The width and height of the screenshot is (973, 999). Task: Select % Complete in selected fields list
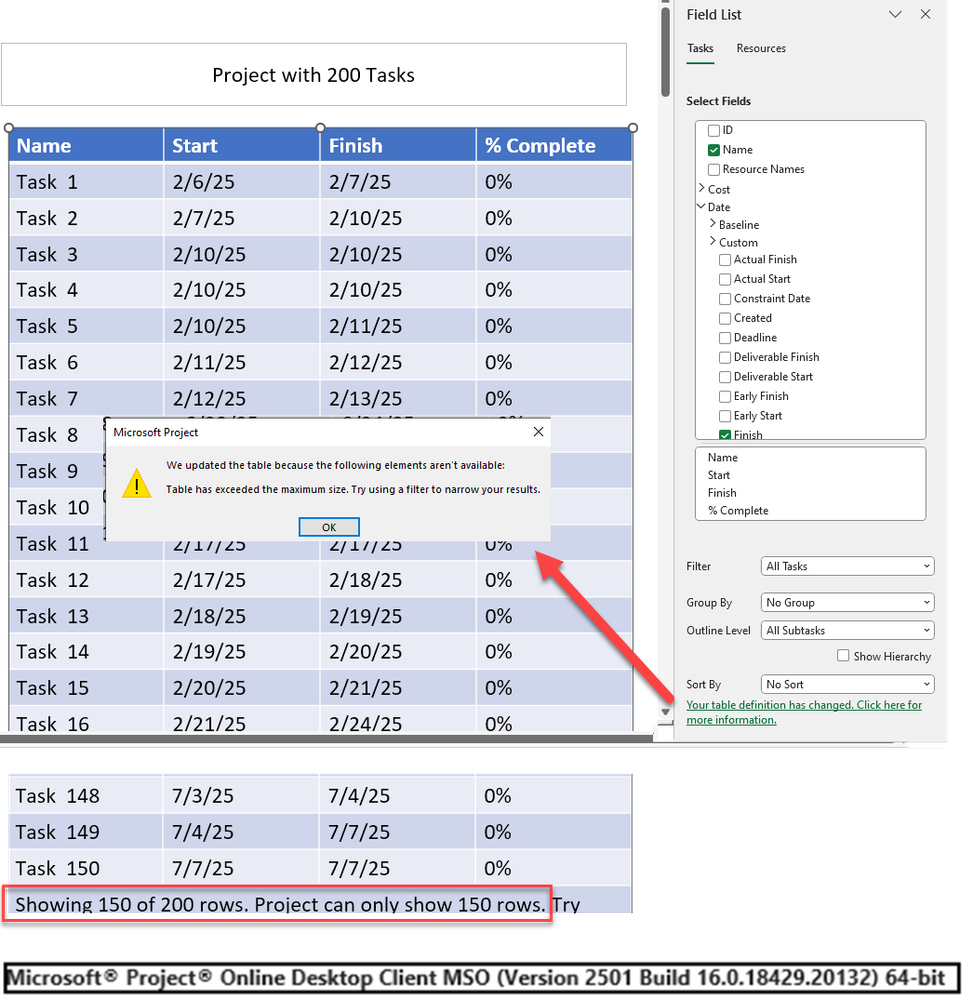pyautogui.click(x=738, y=511)
